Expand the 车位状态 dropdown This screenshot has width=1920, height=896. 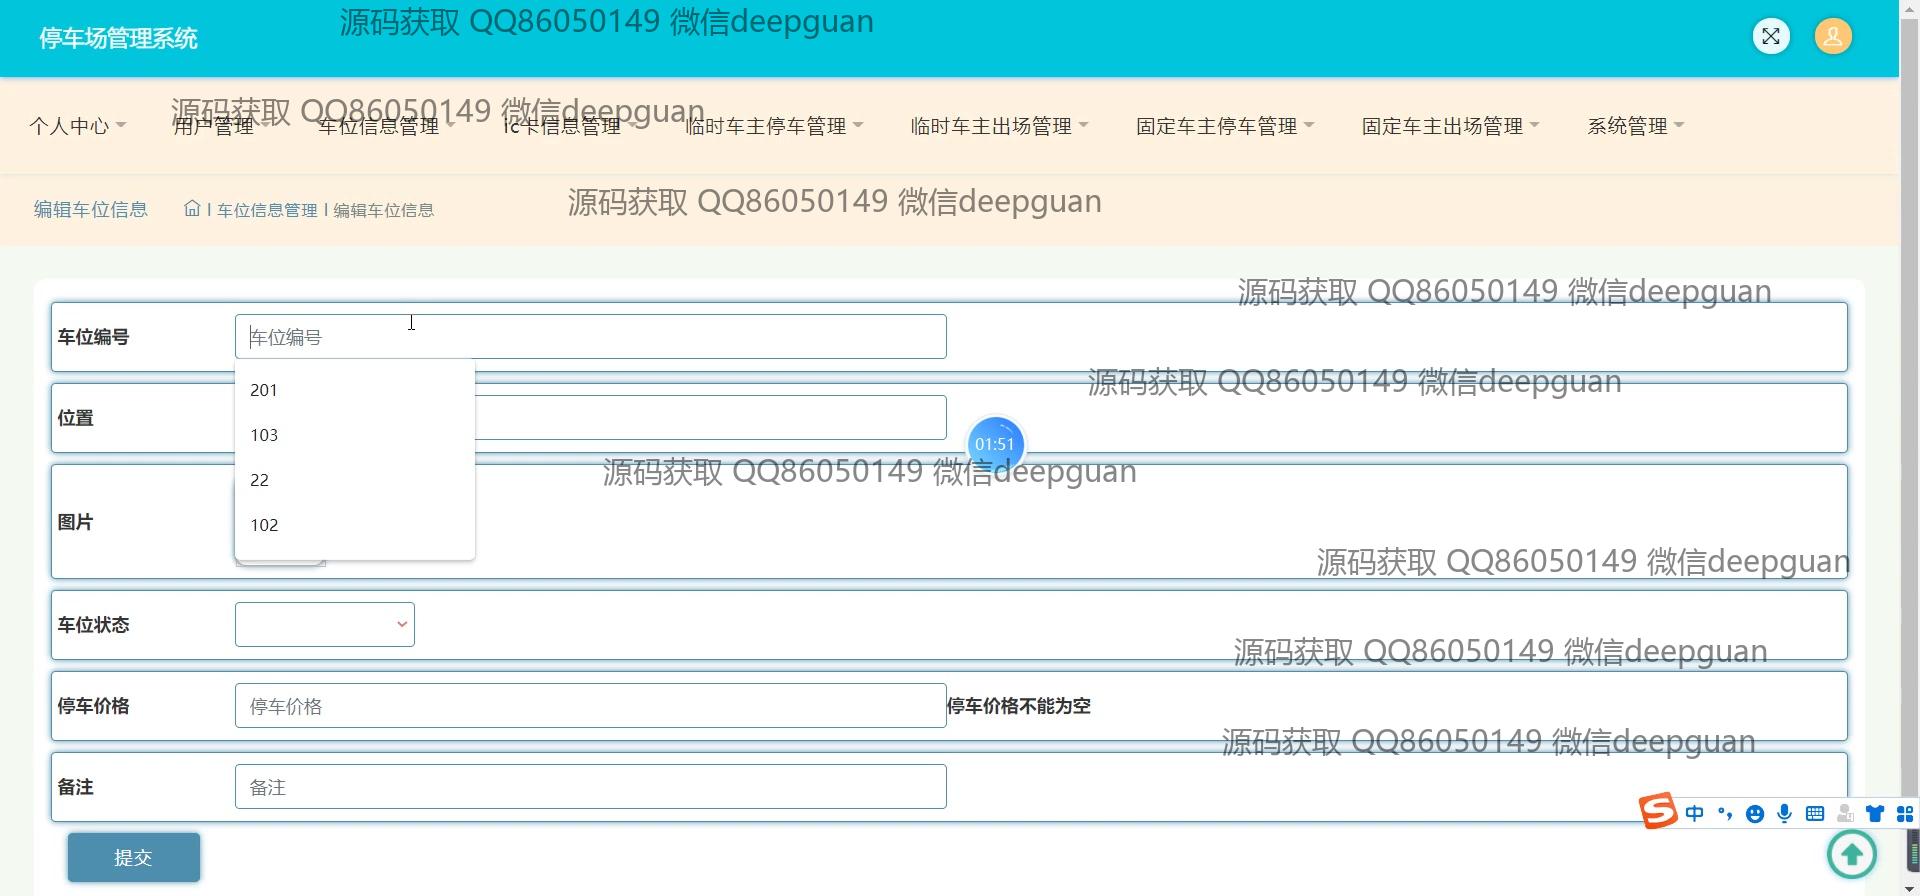click(325, 625)
